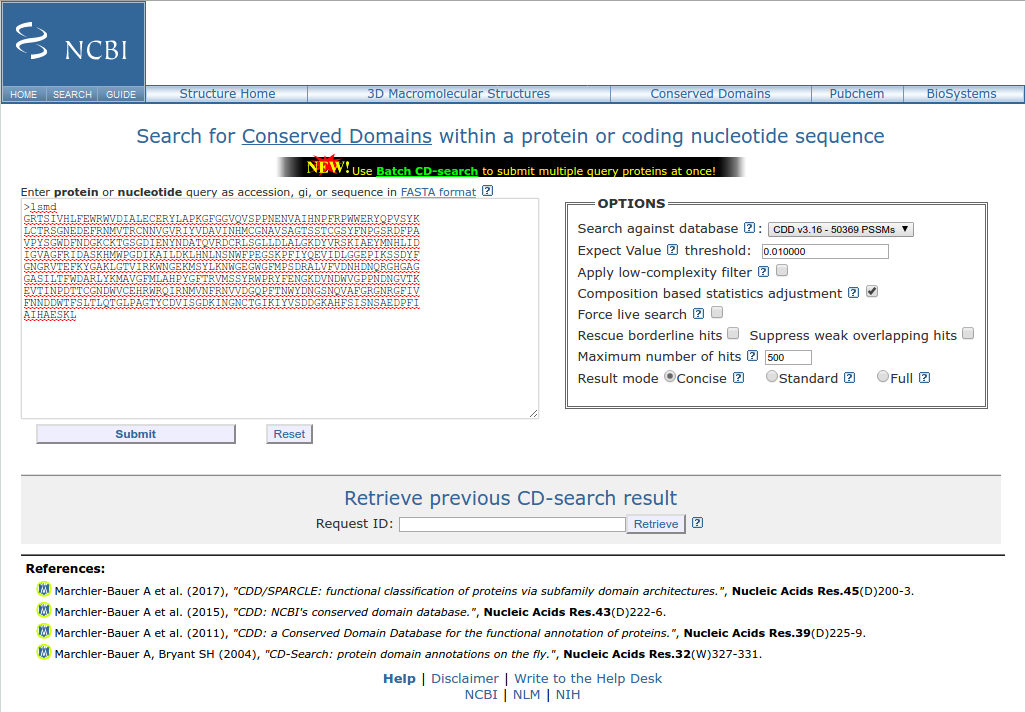Open help icon for Search against database
Viewport: 1025px width, 712px height.
coord(750,228)
